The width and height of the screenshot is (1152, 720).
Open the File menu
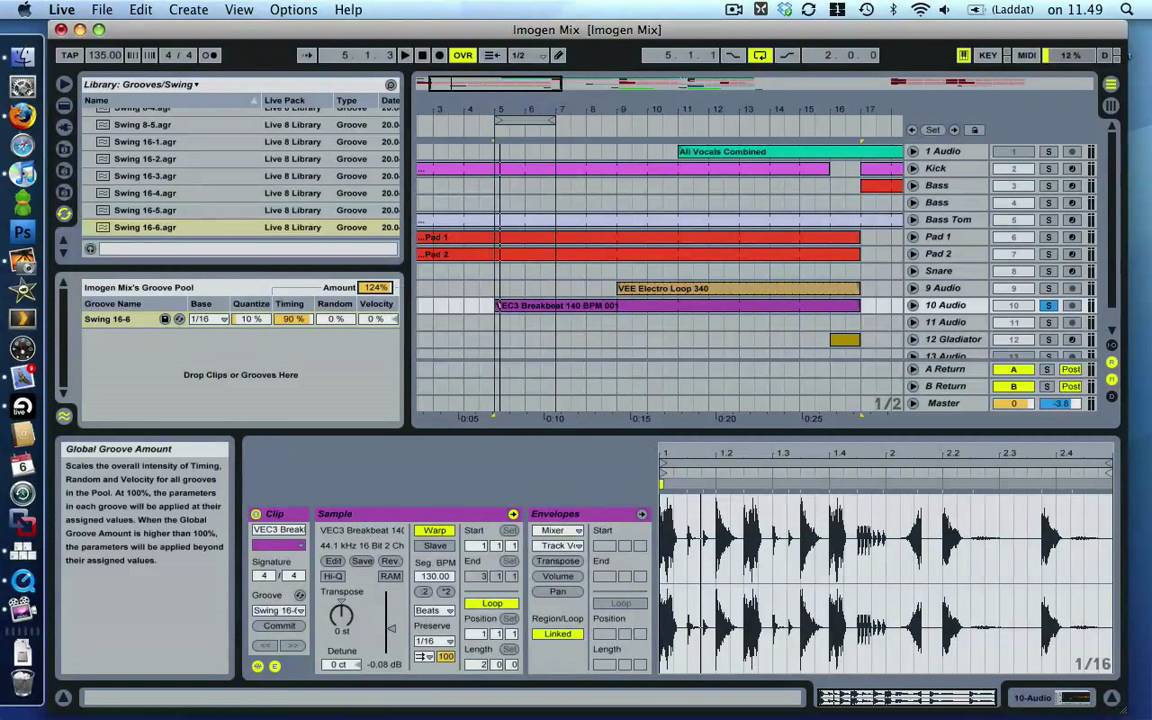102,10
